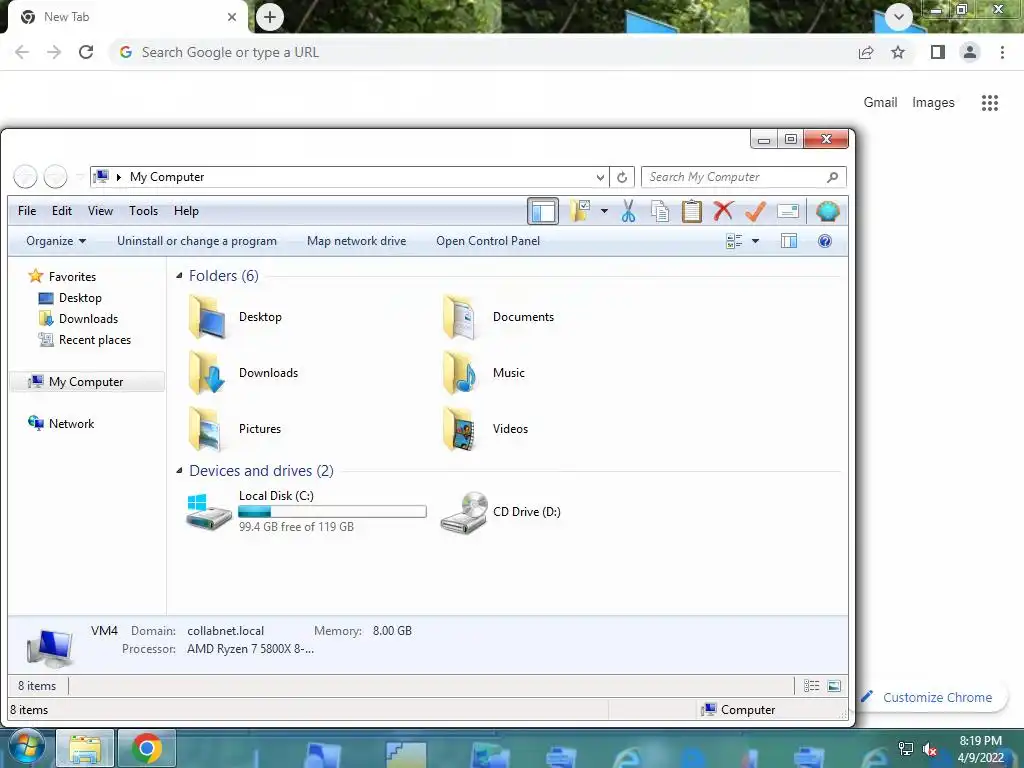Click the Copy icon in Explorer toolbar

pyautogui.click(x=660, y=211)
